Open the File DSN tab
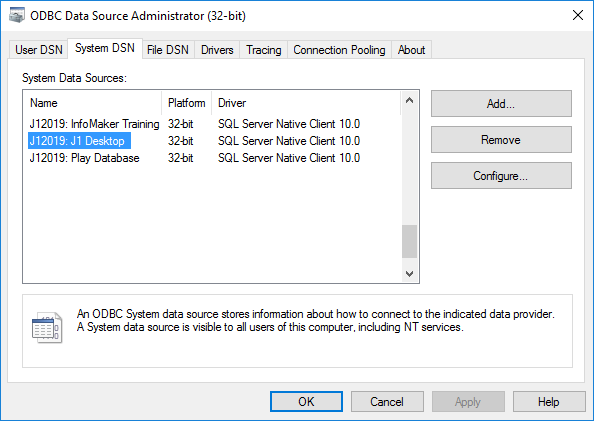The image size is (594, 421). tap(168, 50)
